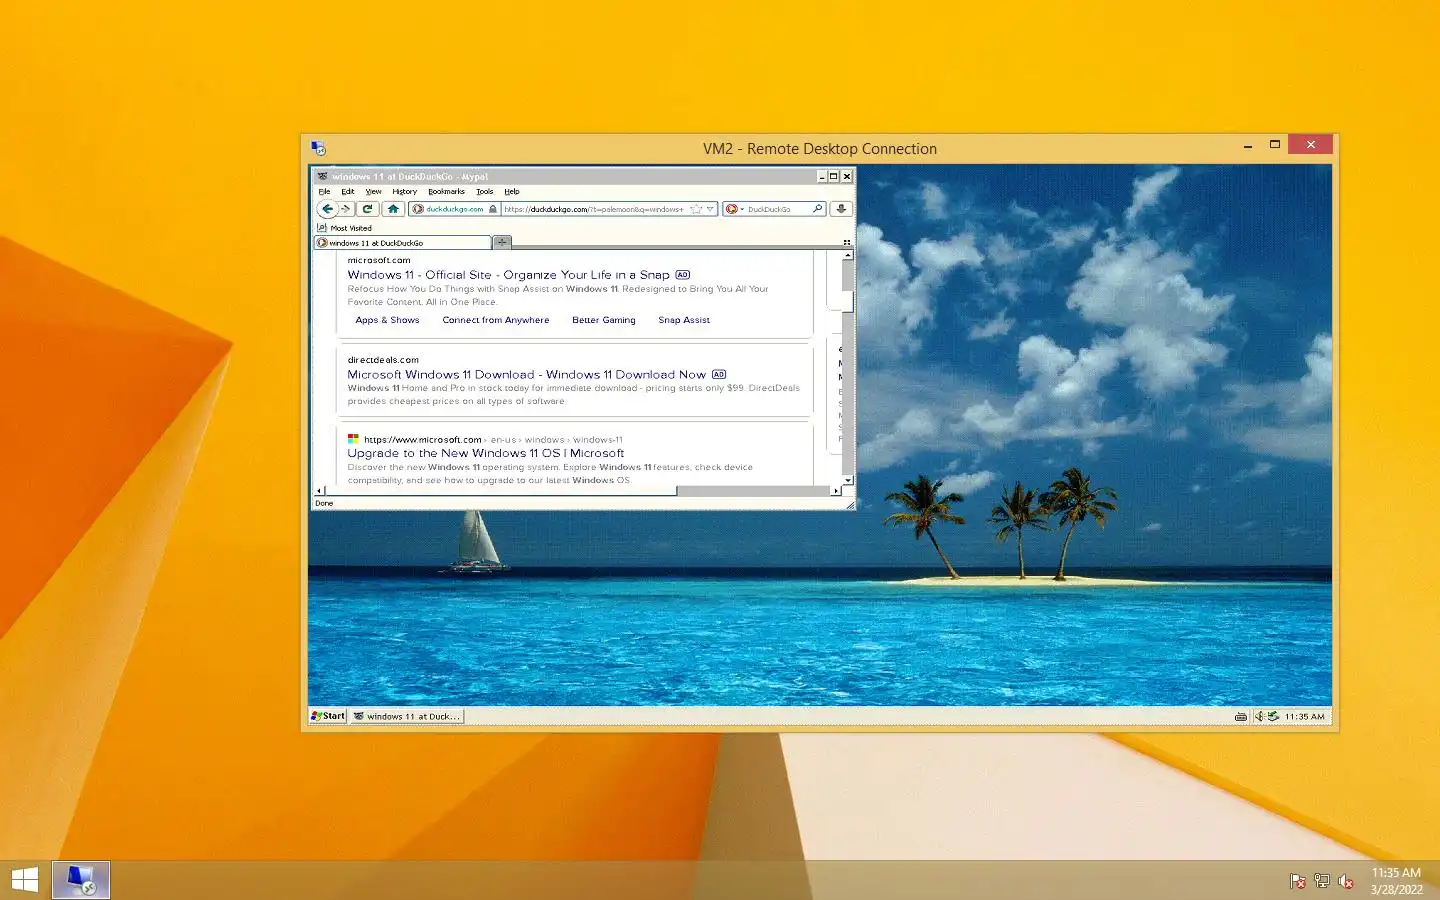Select the 'windows 11 at DuckDuckGo' tab
1440x900 pixels.
click(x=402, y=242)
